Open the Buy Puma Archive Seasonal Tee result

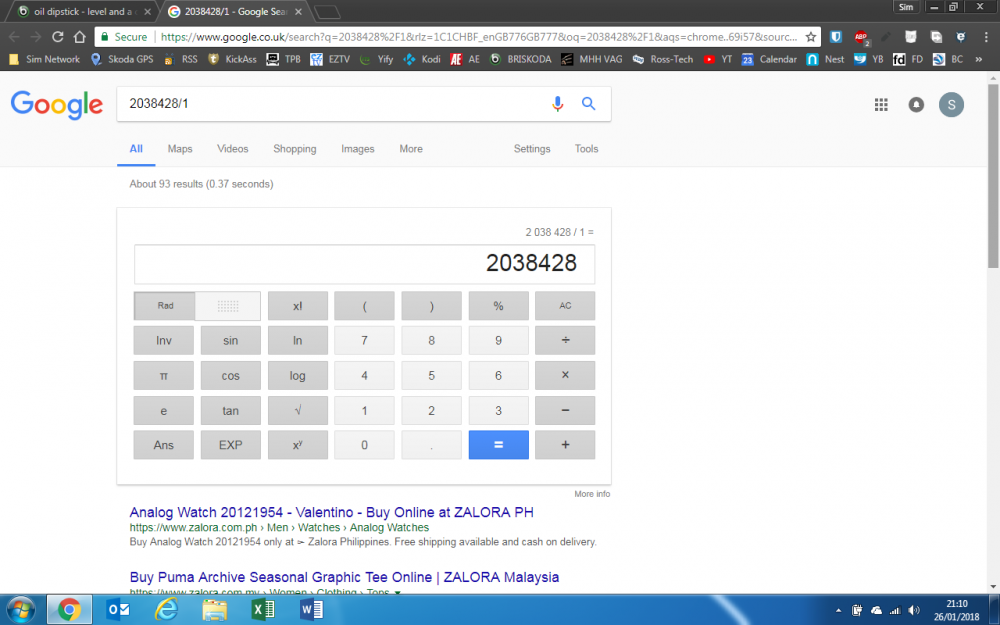(344, 577)
